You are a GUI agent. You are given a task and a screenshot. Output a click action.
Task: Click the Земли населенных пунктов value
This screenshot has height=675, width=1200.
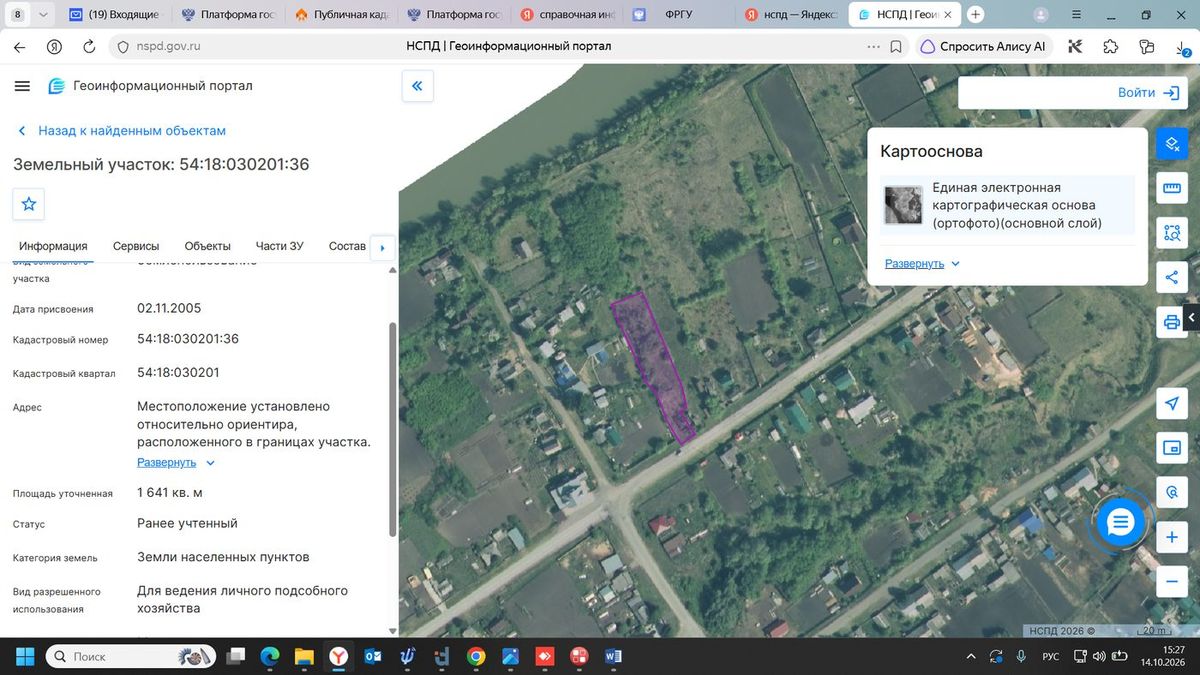(223, 557)
